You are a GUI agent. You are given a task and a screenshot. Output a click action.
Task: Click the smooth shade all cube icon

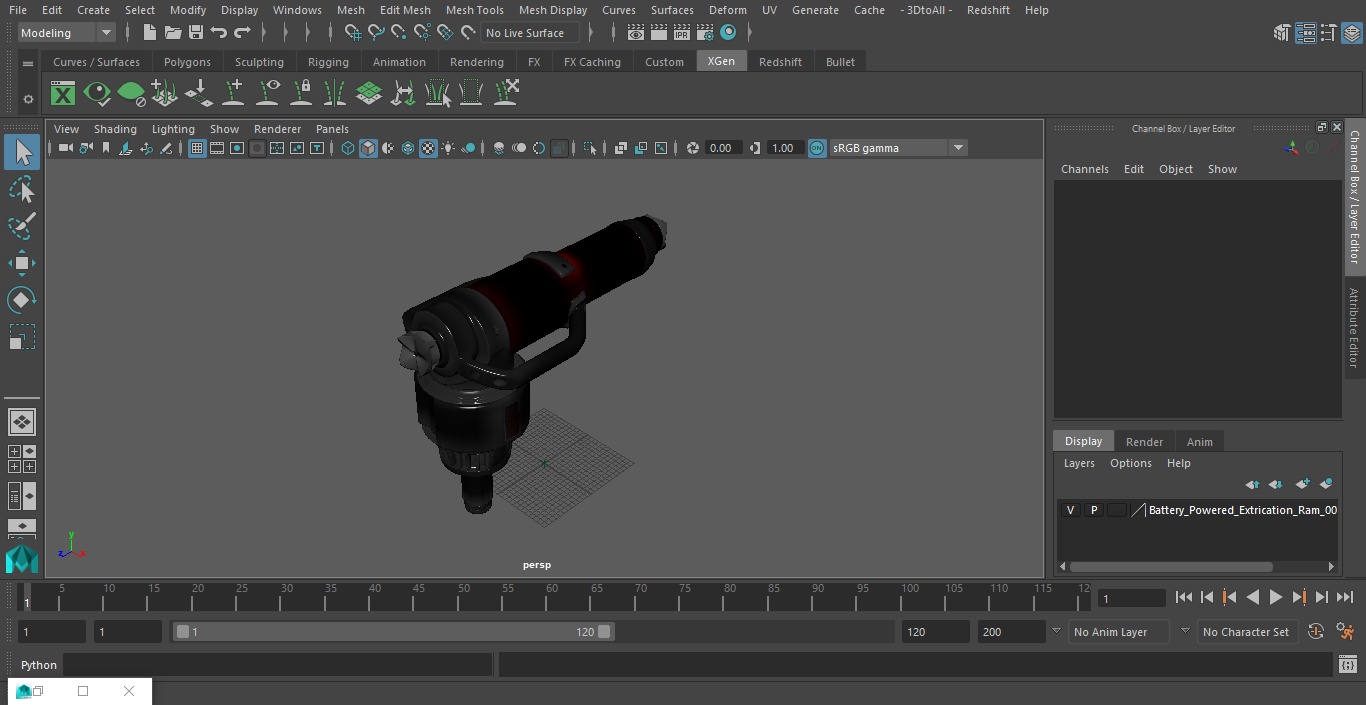368,148
